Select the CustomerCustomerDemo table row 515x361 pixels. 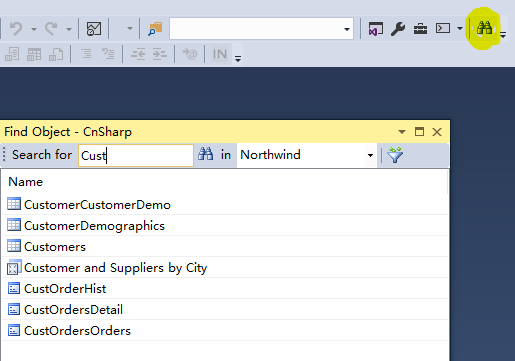[x=225, y=204]
